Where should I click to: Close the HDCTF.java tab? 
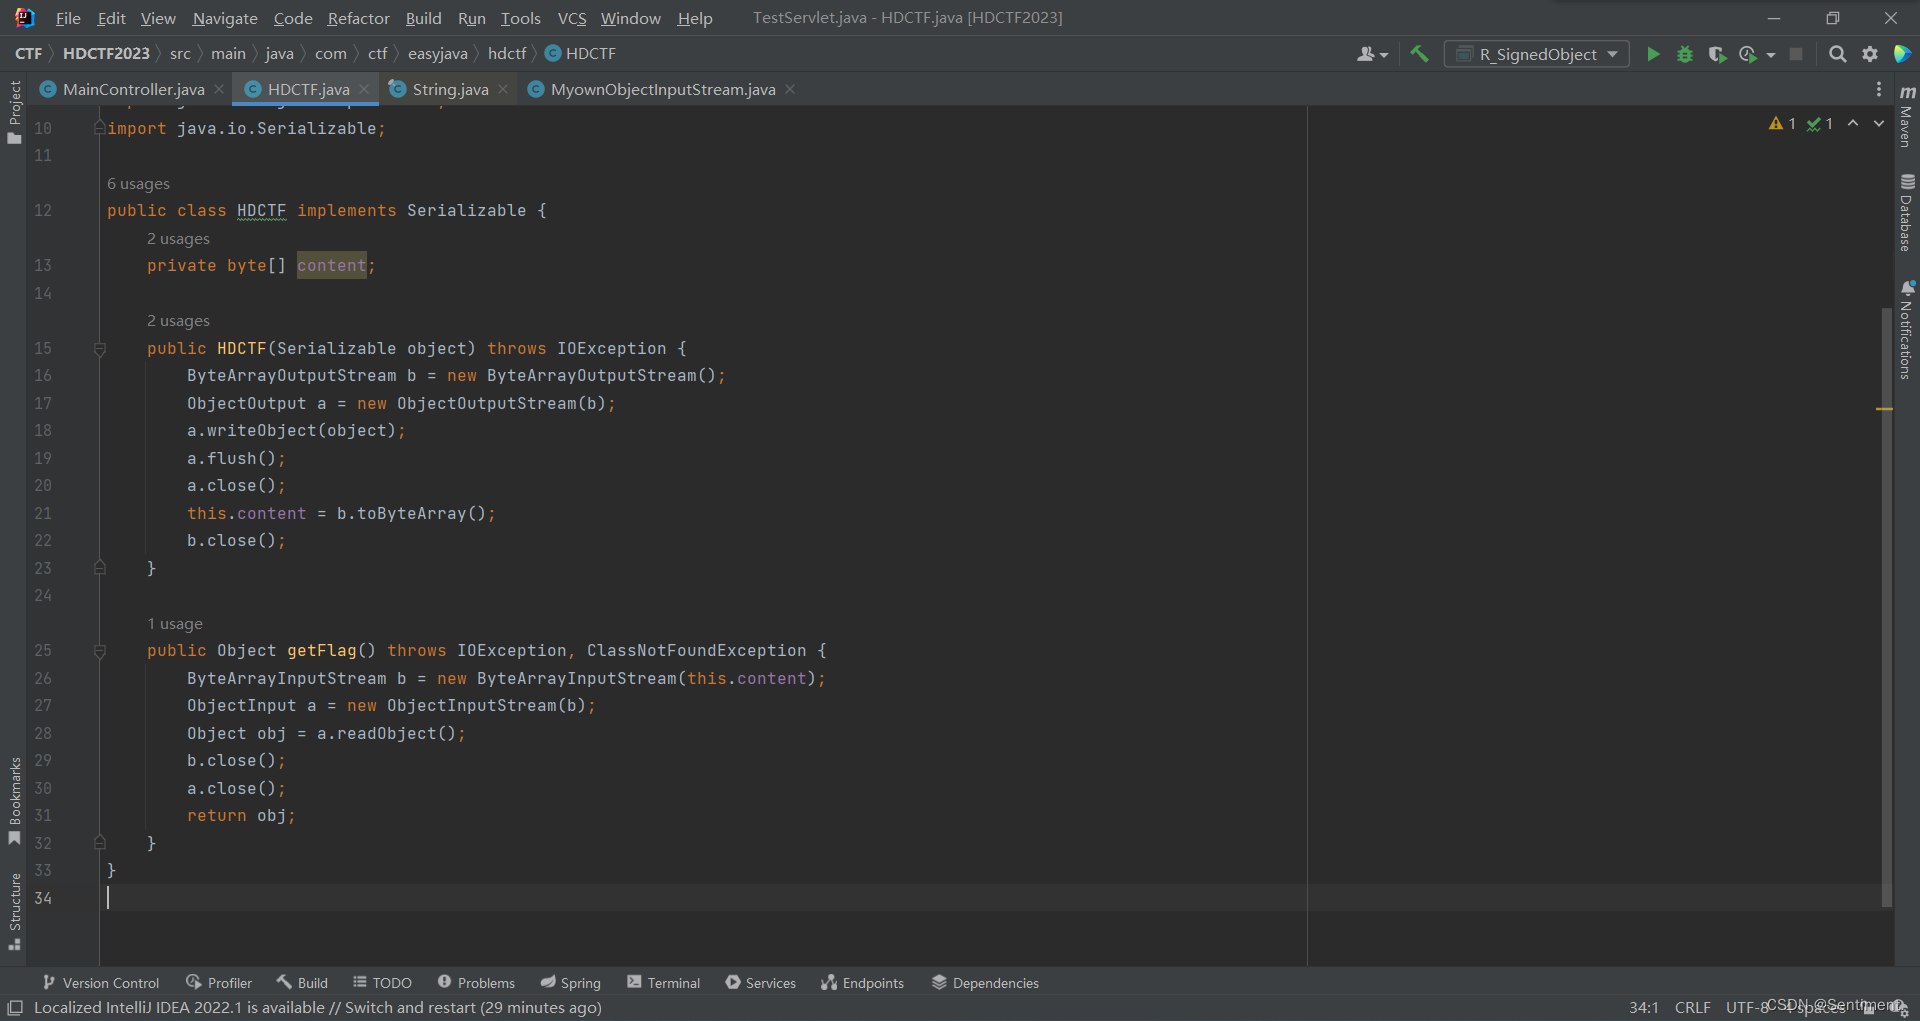(364, 89)
